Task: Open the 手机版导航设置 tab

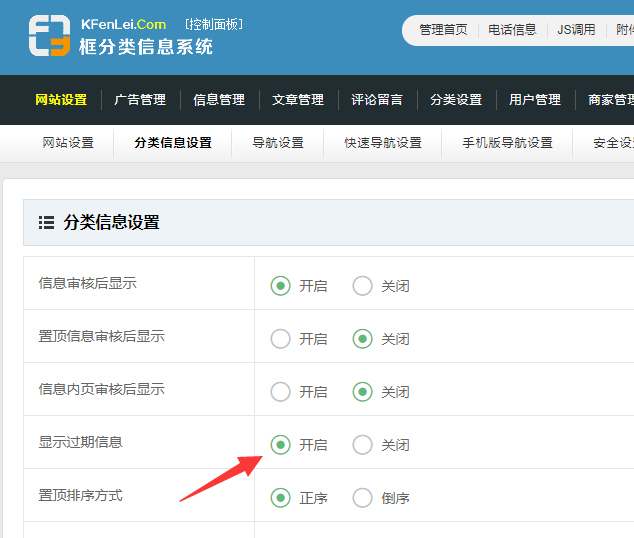Action: tap(507, 143)
